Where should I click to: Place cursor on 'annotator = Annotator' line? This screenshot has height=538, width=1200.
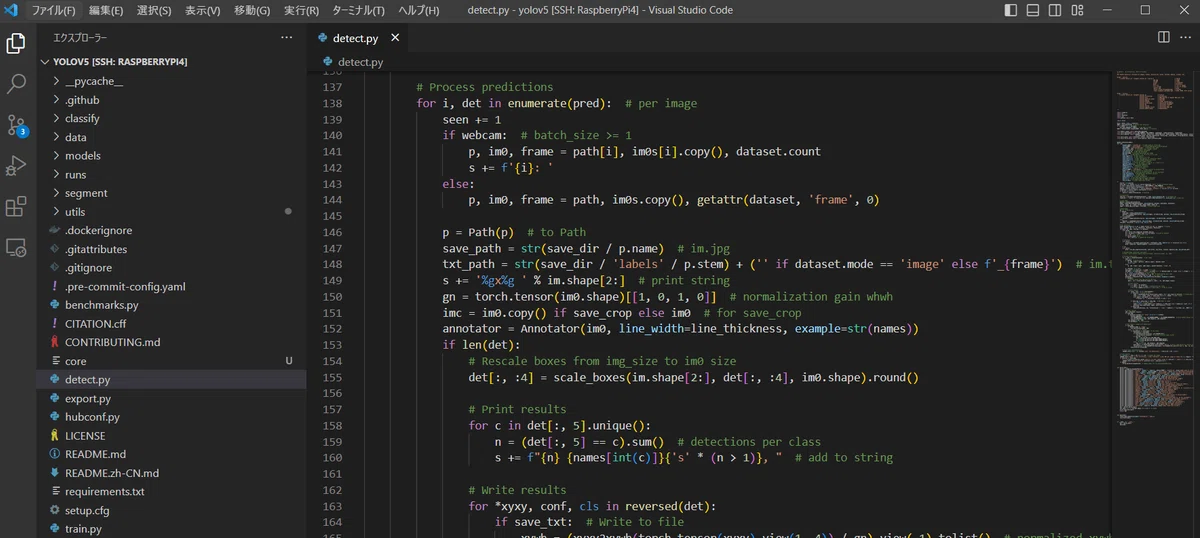click(680, 329)
